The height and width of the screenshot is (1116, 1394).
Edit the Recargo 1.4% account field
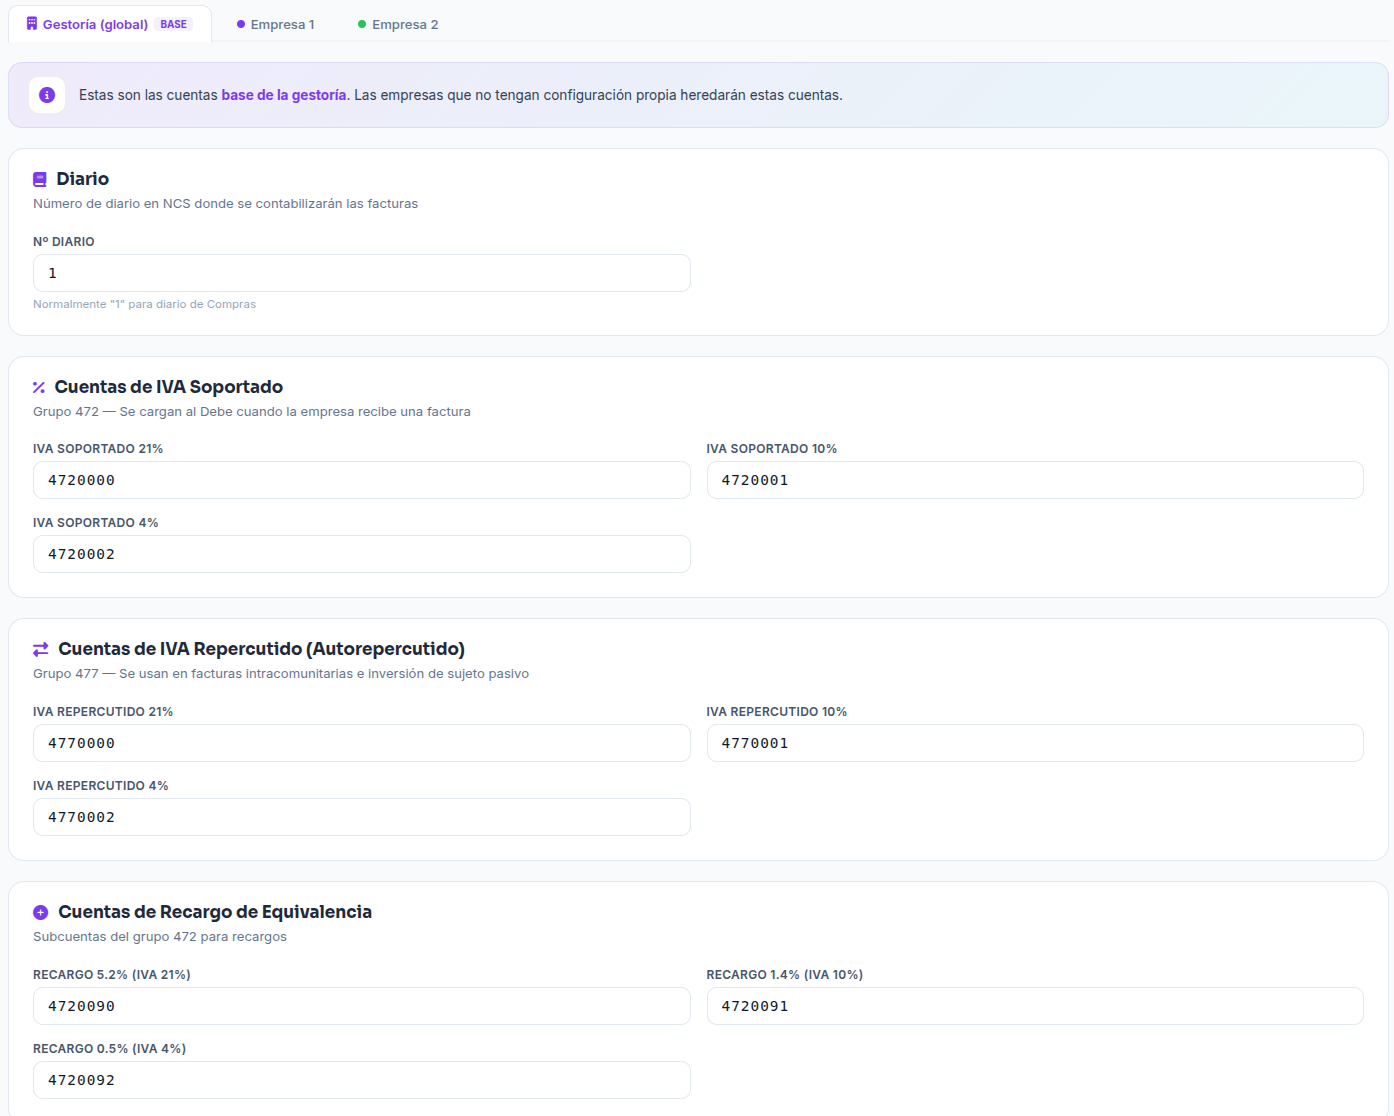[1034, 1006]
